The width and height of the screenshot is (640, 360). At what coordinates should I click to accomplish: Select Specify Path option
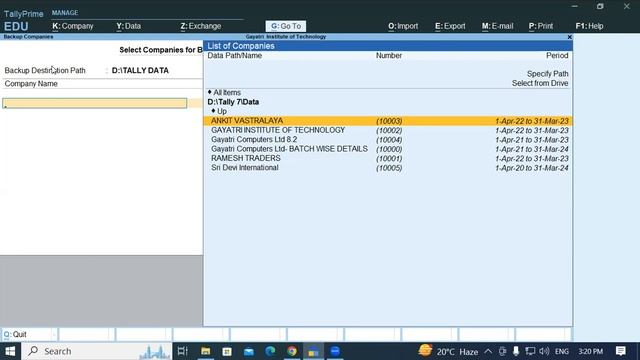547,74
